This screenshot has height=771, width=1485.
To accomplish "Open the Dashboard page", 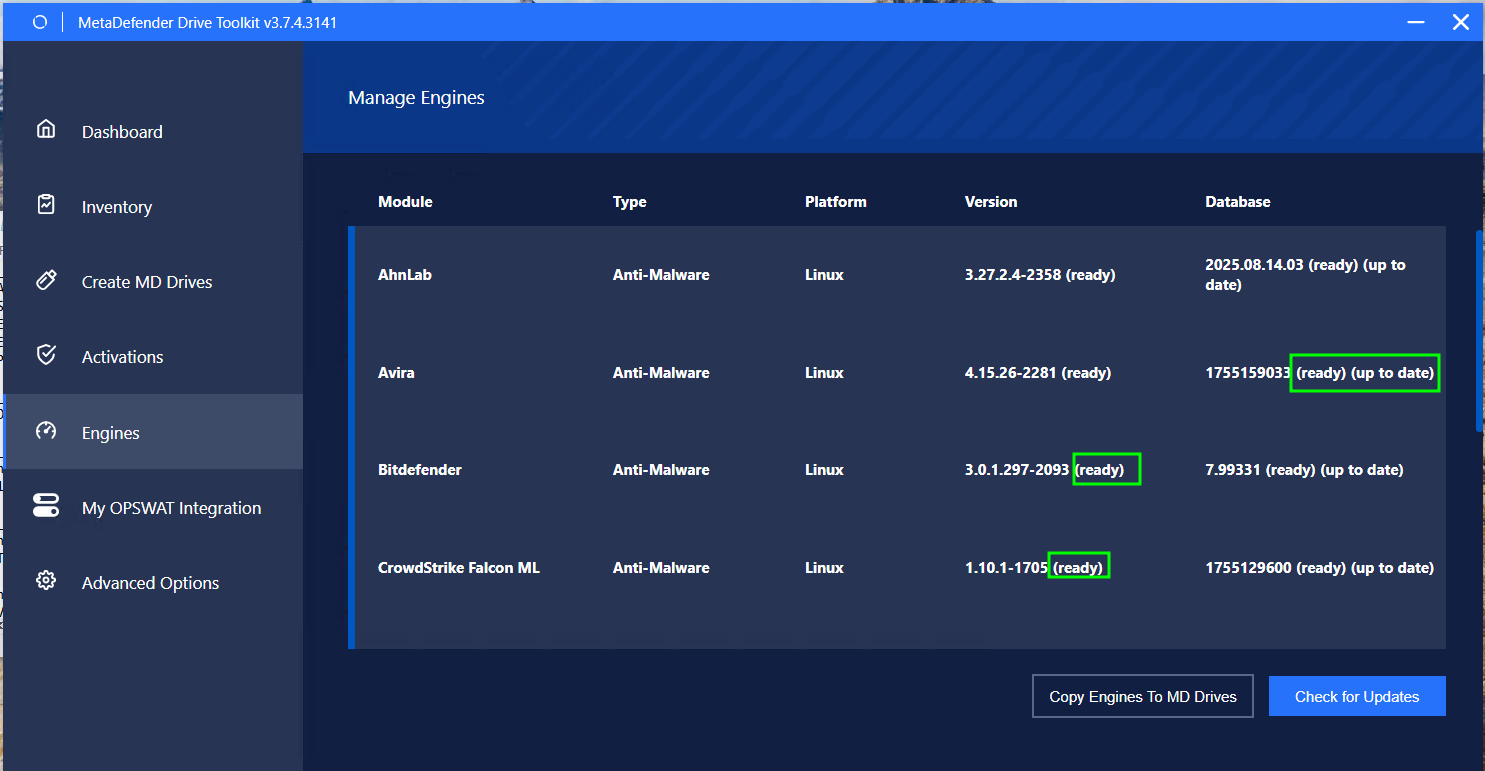I will click(153, 132).
